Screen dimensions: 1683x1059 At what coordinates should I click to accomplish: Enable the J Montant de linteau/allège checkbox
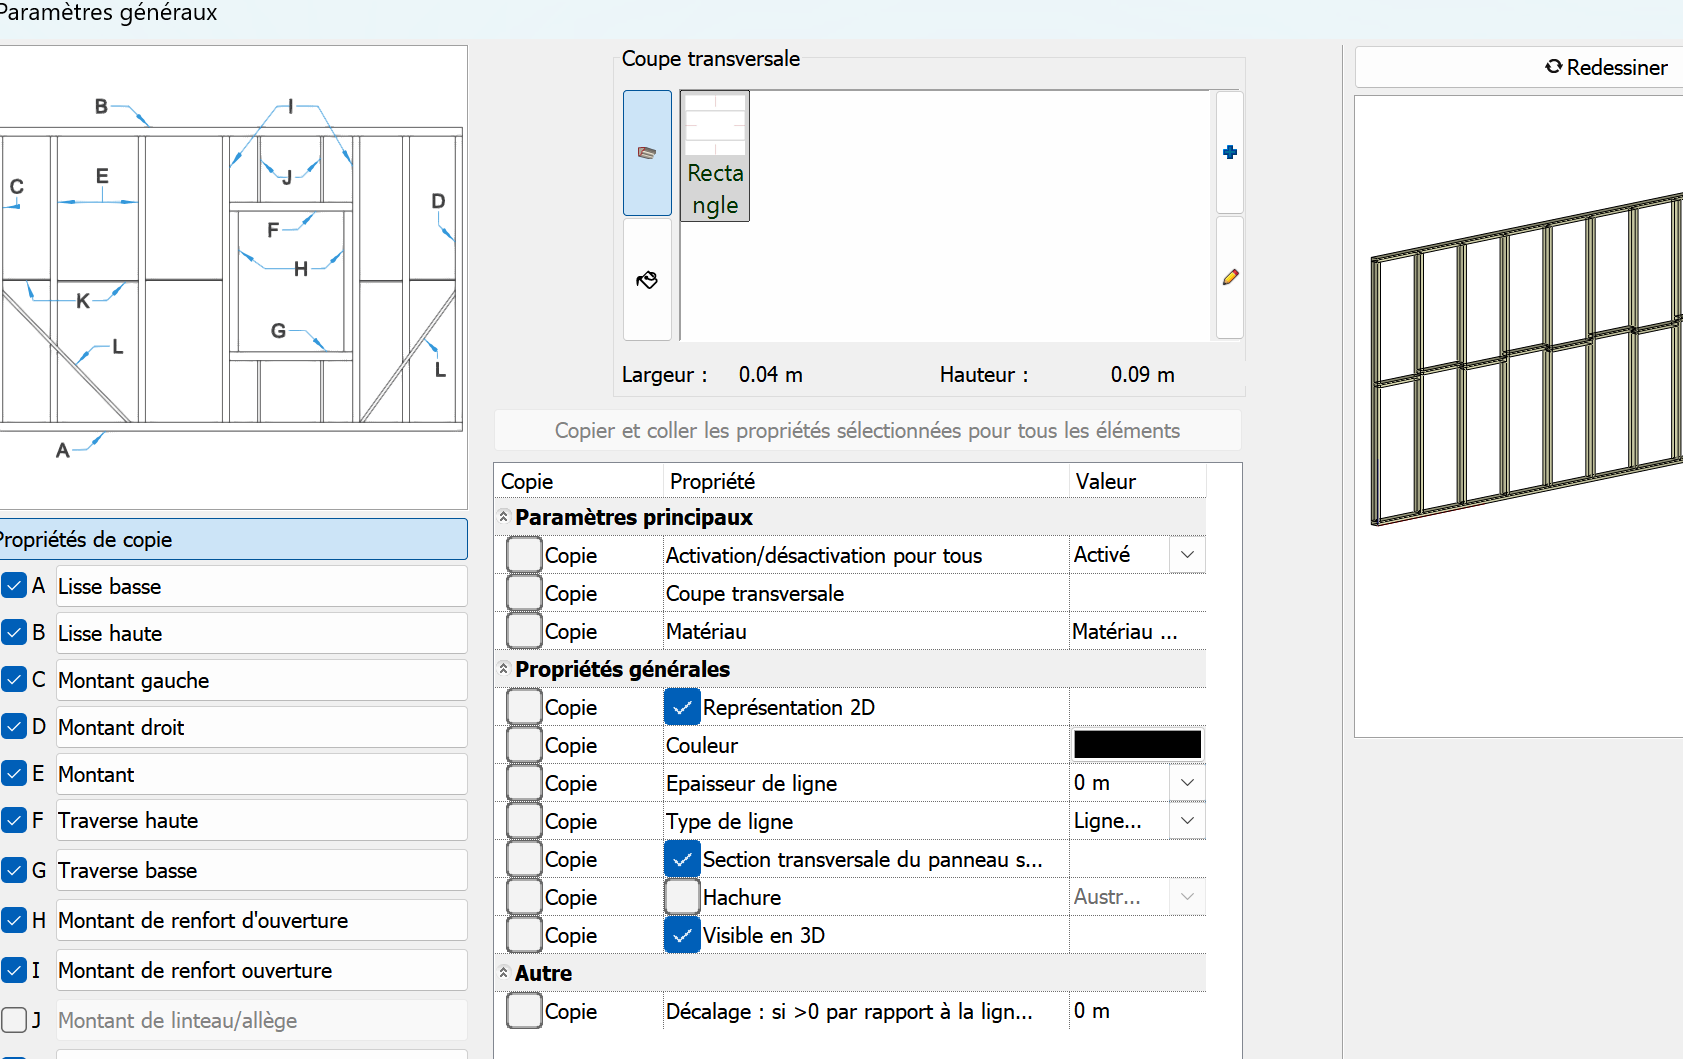tap(14, 1020)
